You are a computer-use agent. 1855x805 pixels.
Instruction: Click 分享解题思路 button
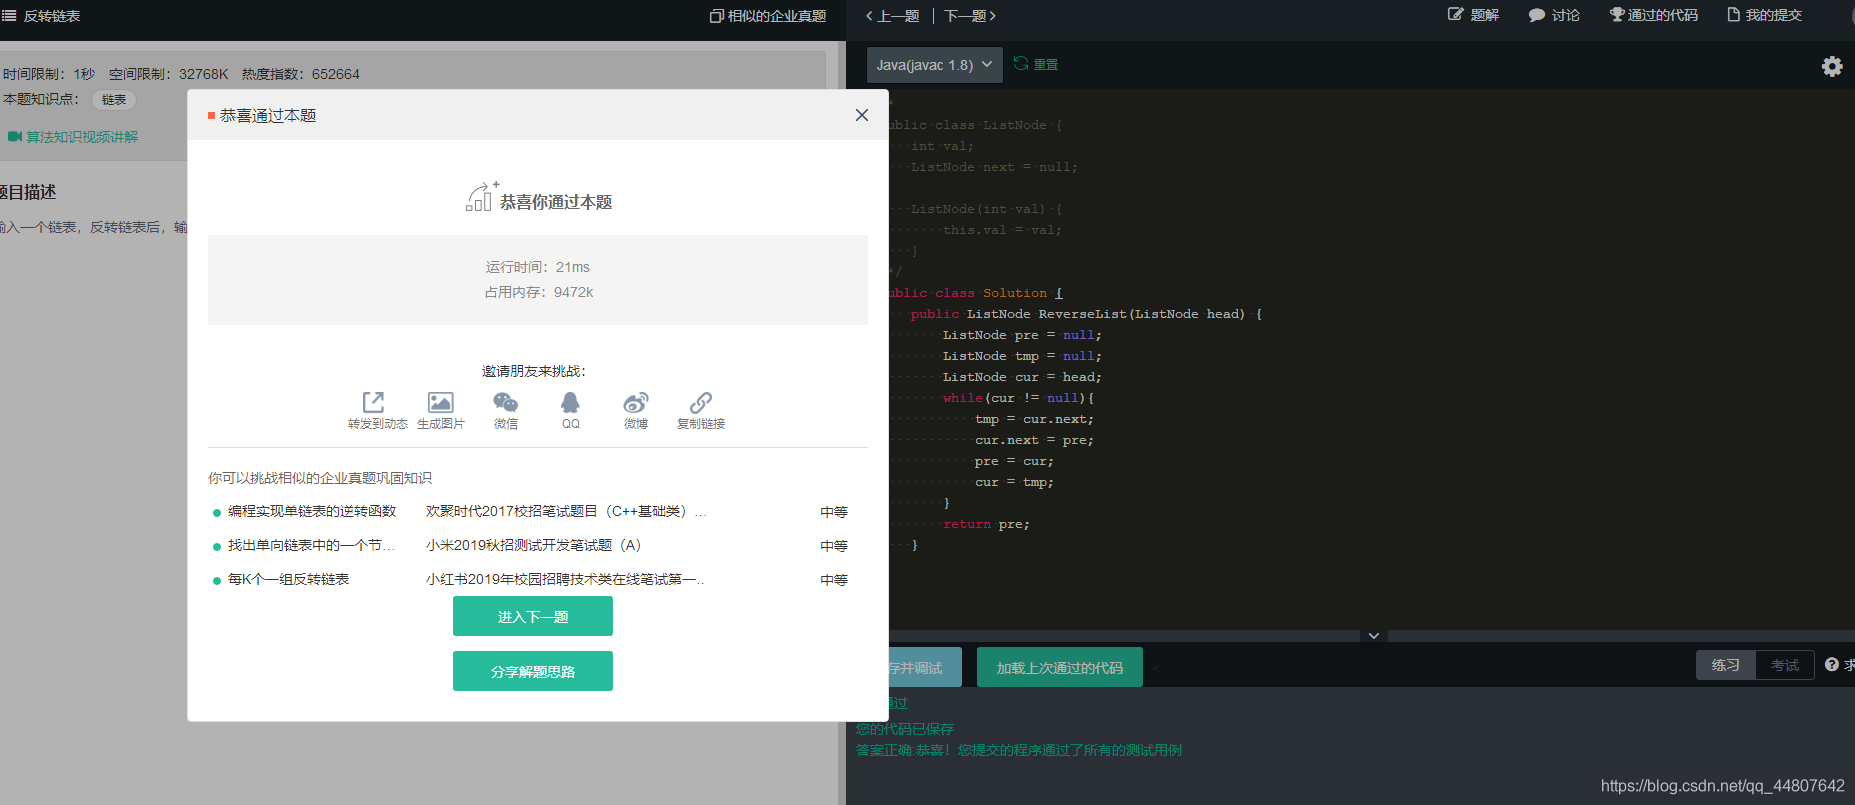(533, 671)
